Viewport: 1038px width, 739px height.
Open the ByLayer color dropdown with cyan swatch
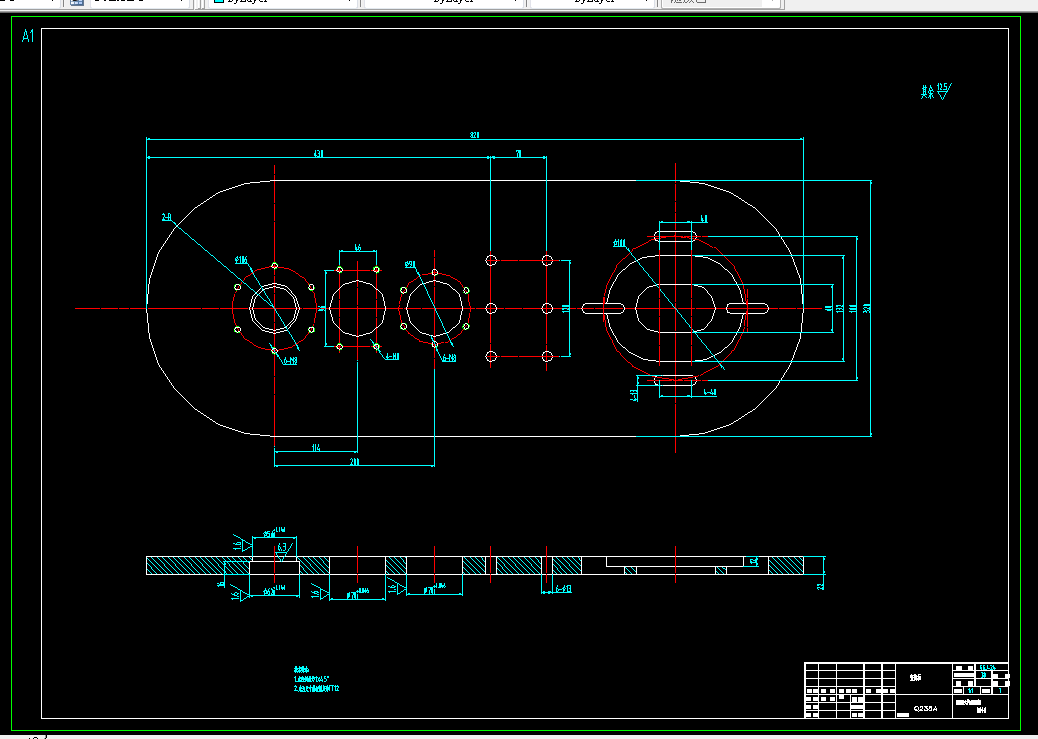coord(284,2)
